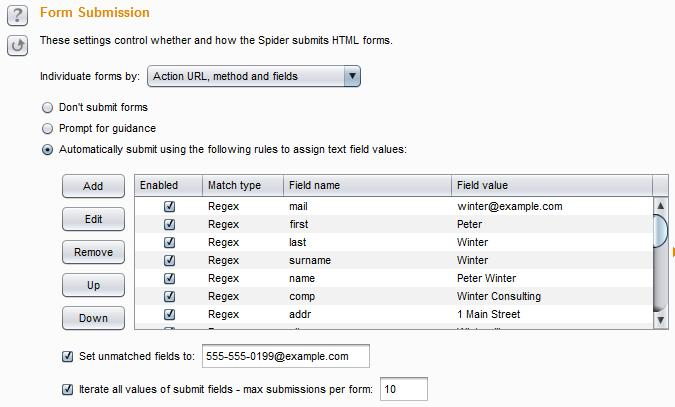Select the "Don't submit forms" radio button

coord(46,107)
